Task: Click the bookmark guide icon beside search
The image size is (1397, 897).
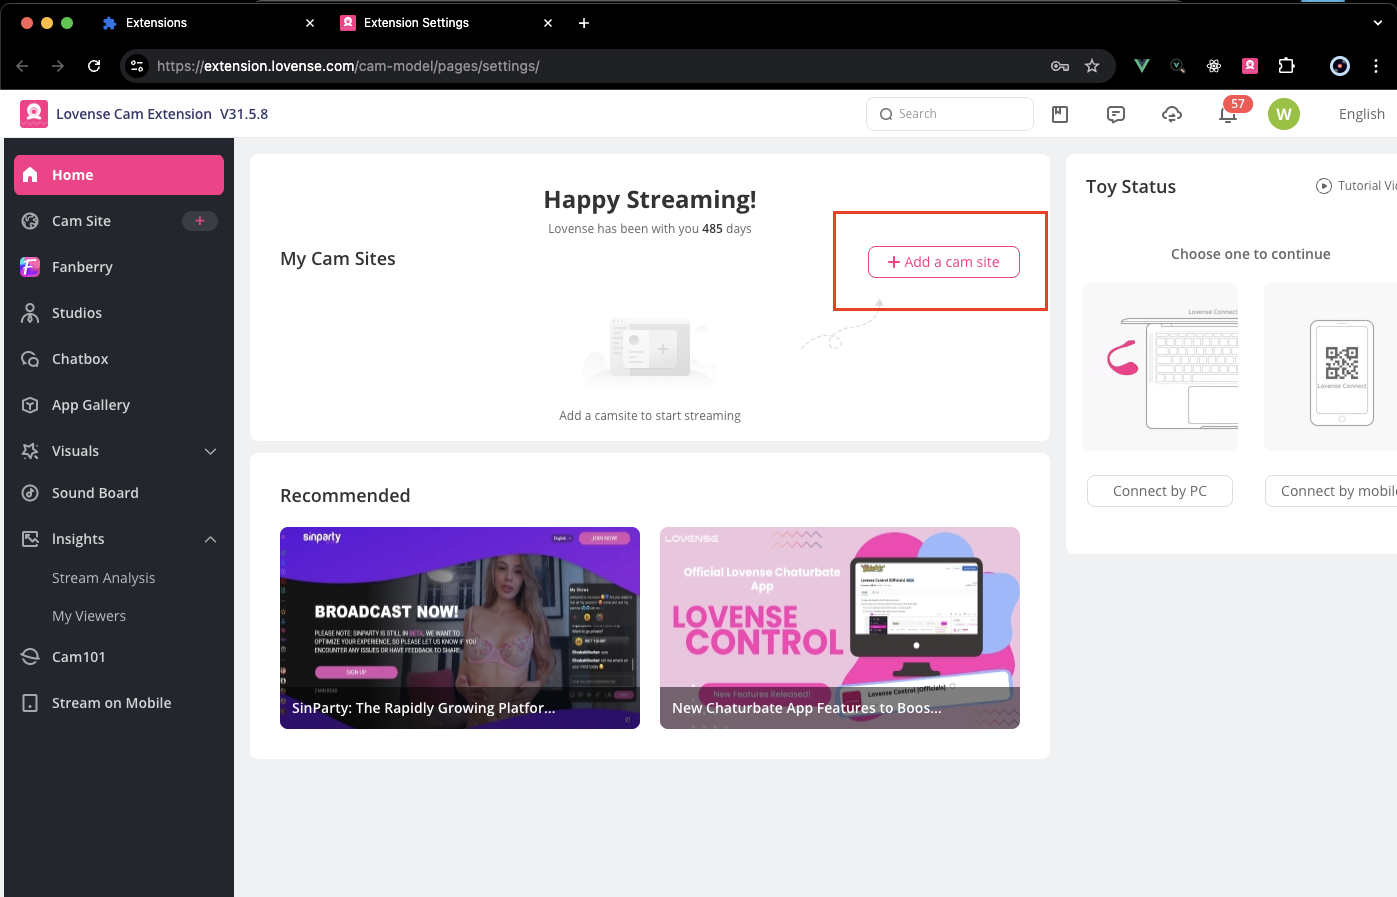Action: (x=1060, y=115)
